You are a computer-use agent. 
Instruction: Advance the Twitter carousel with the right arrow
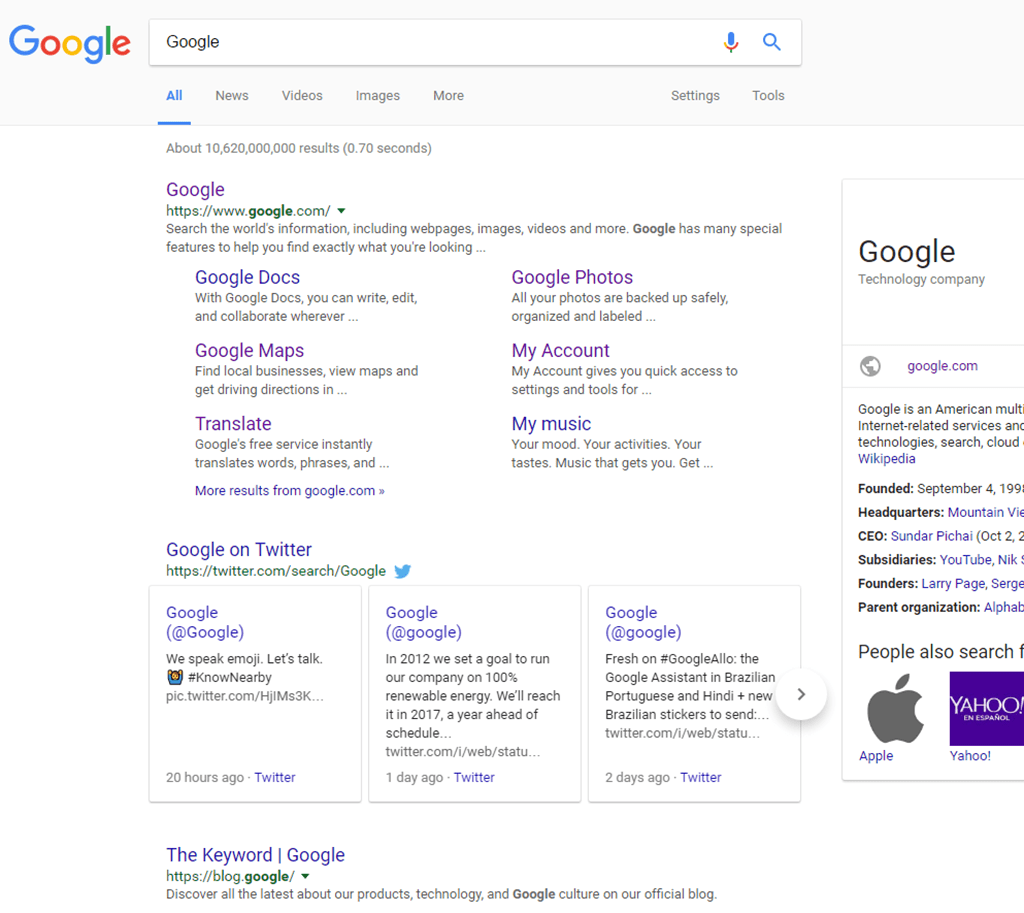tap(801, 694)
